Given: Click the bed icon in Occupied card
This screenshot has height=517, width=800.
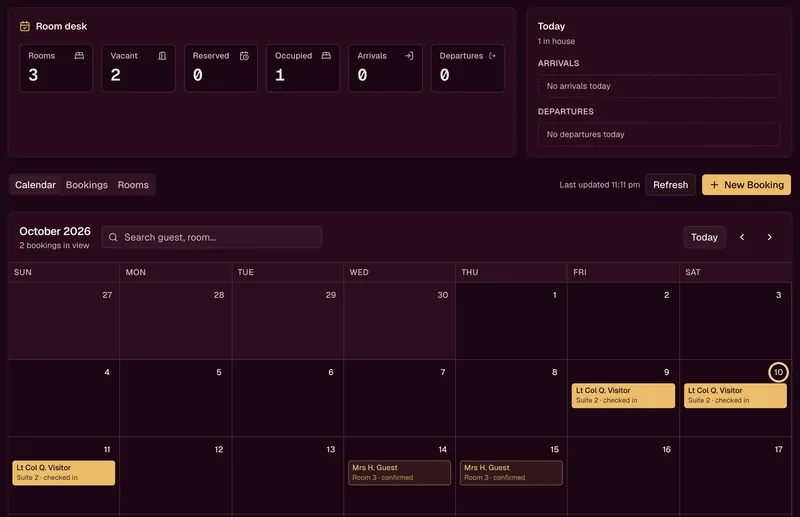Looking at the screenshot, I should [326, 56].
